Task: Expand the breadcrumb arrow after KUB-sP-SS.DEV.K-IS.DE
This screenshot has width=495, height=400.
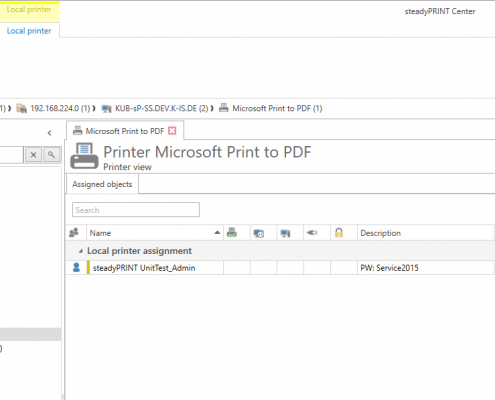Action: click(x=212, y=108)
